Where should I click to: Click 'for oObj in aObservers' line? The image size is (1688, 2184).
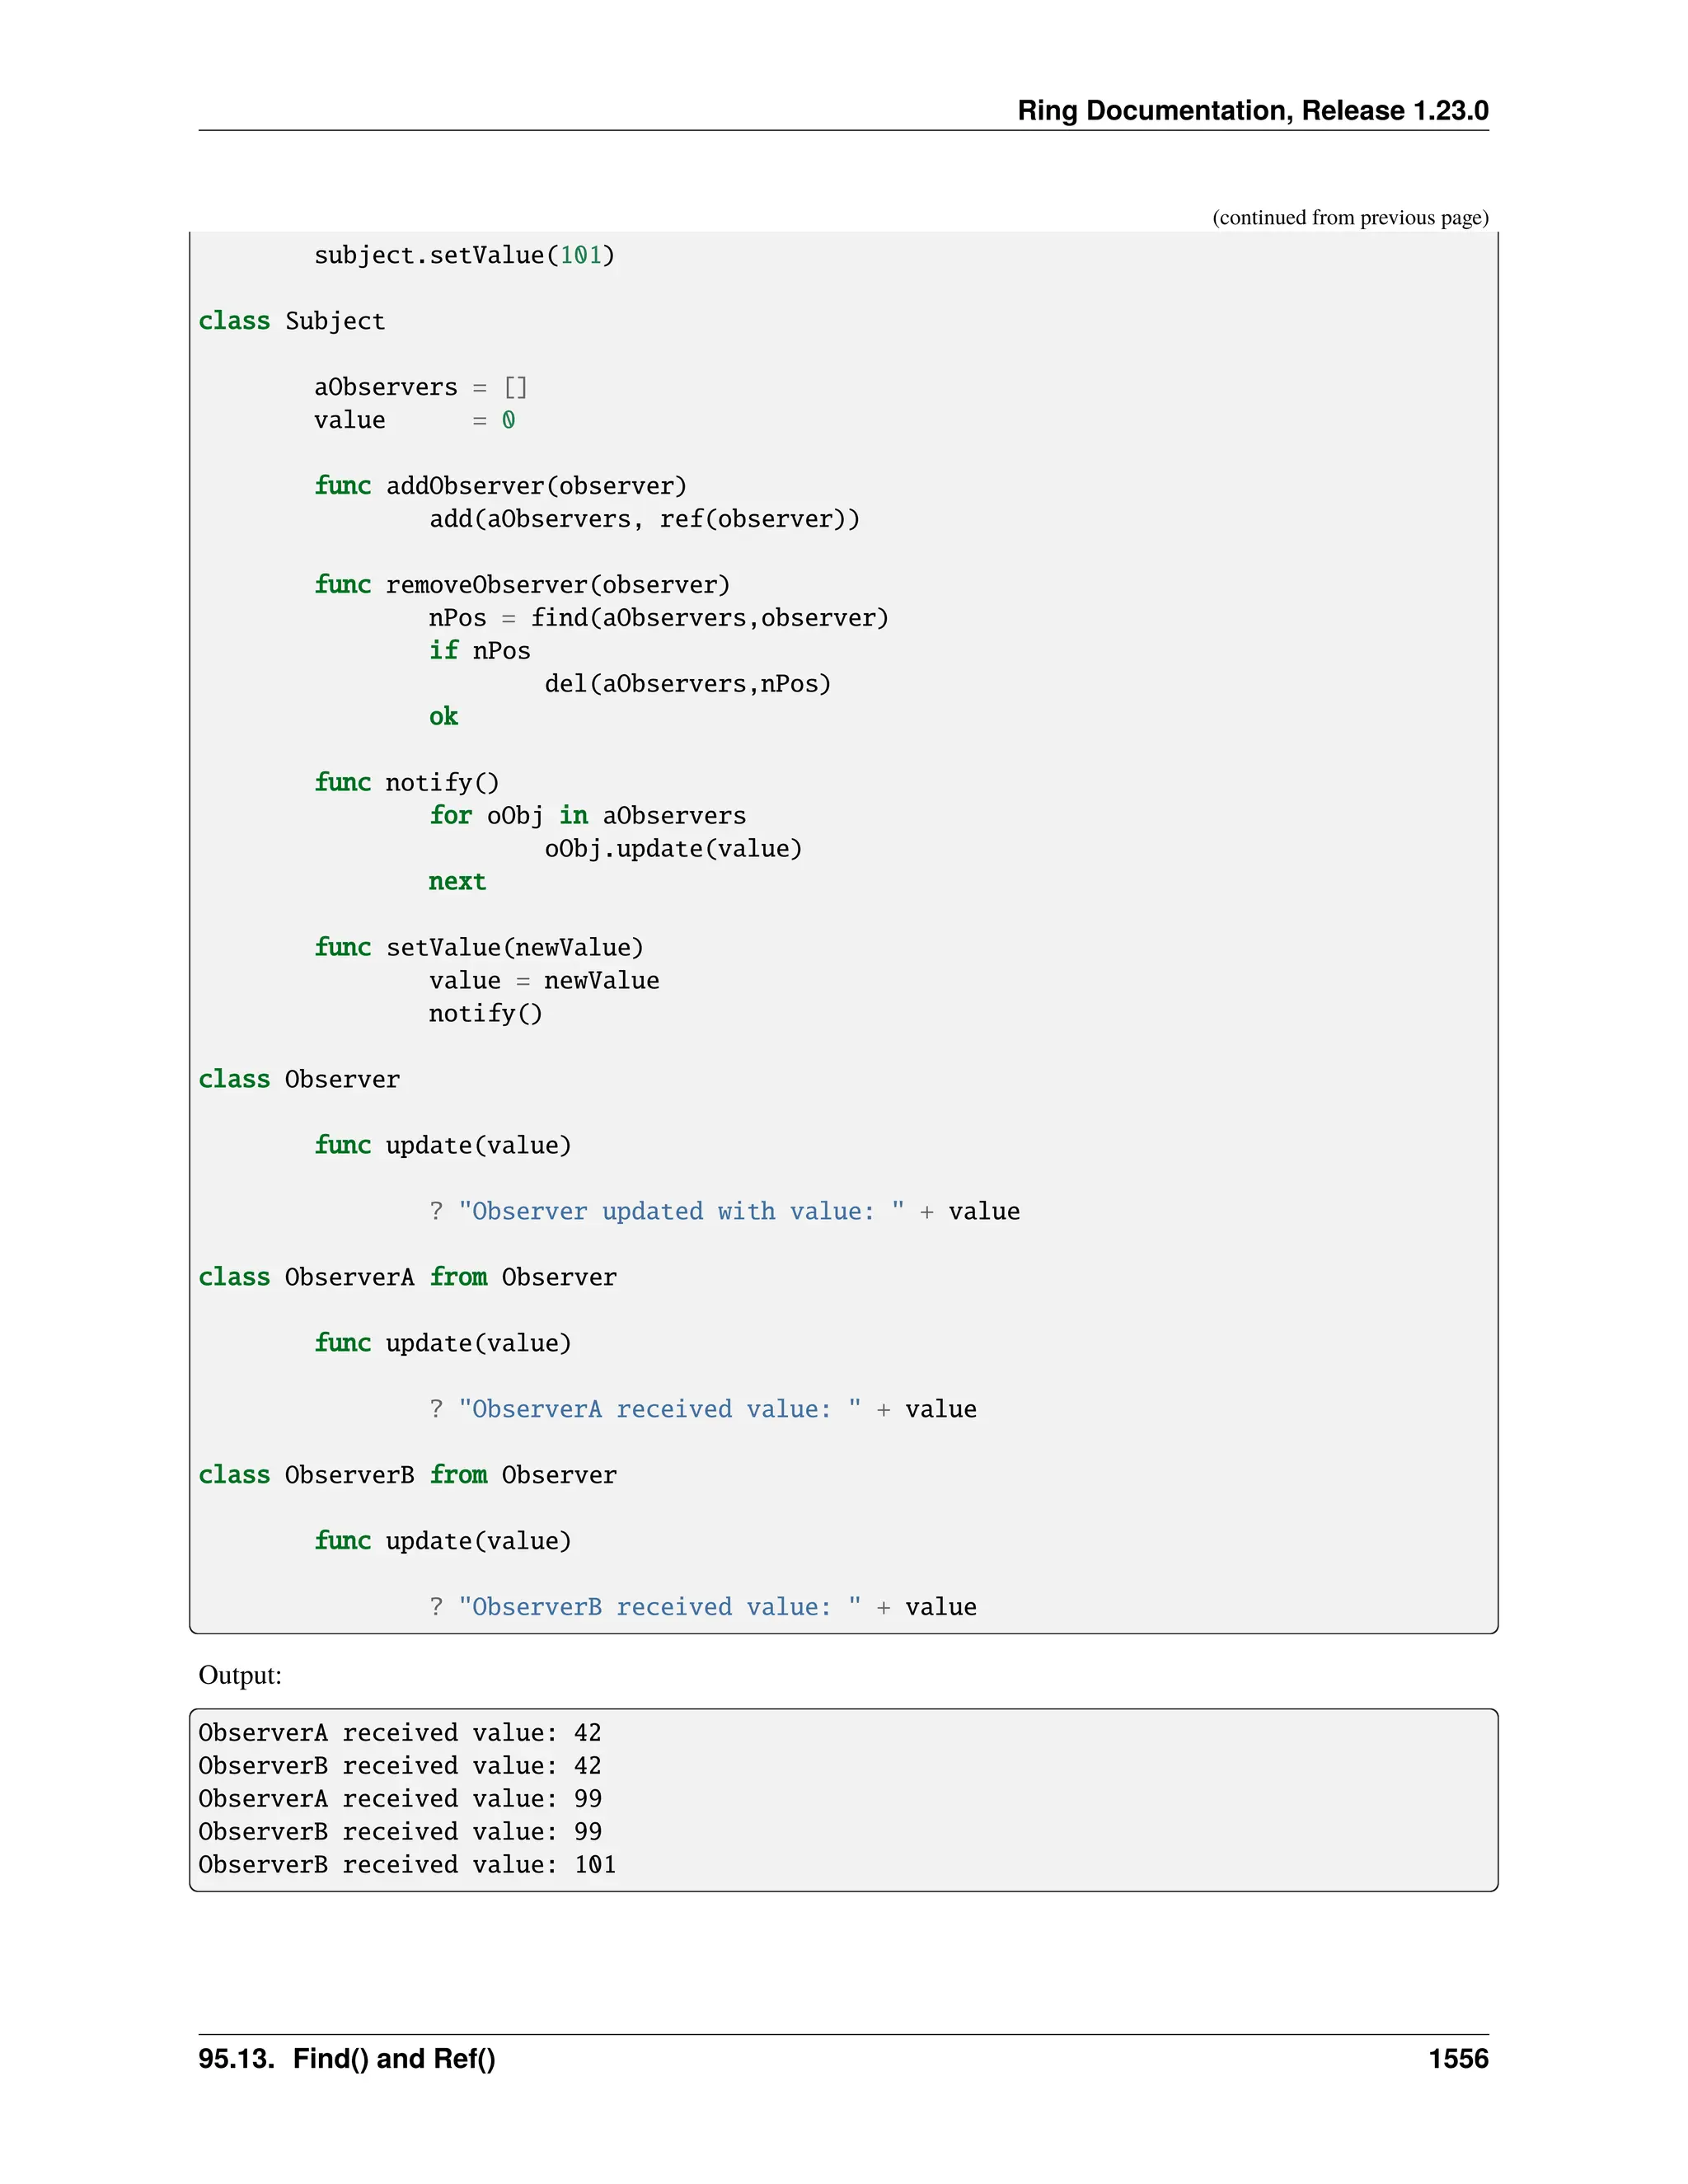tap(587, 815)
